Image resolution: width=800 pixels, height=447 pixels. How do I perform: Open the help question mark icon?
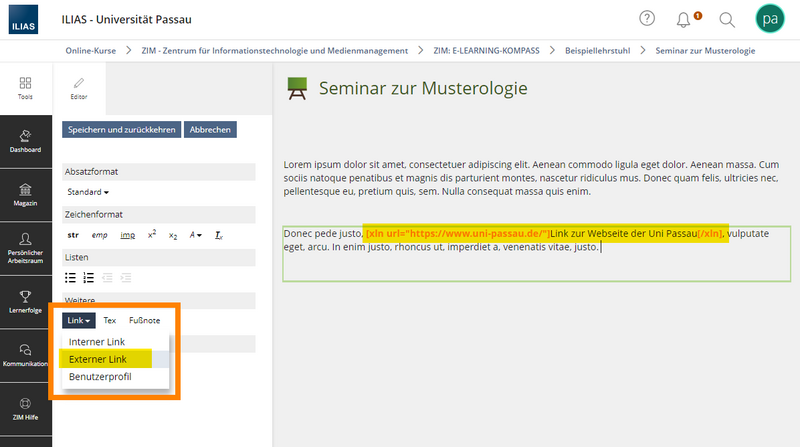(647, 19)
